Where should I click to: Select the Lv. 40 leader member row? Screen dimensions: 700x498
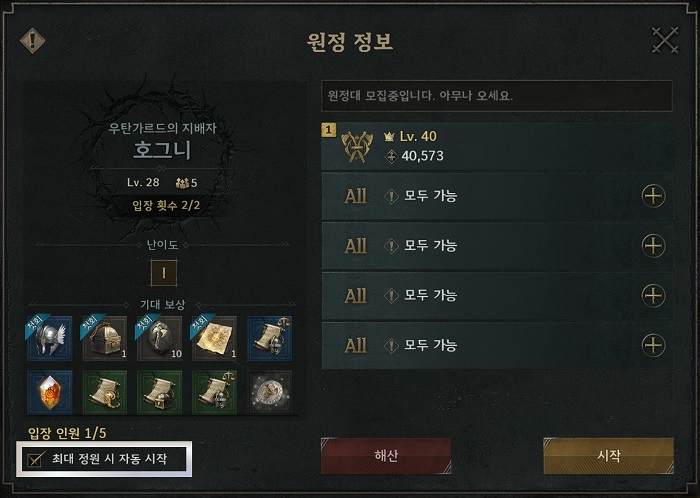pyautogui.click(x=497, y=146)
